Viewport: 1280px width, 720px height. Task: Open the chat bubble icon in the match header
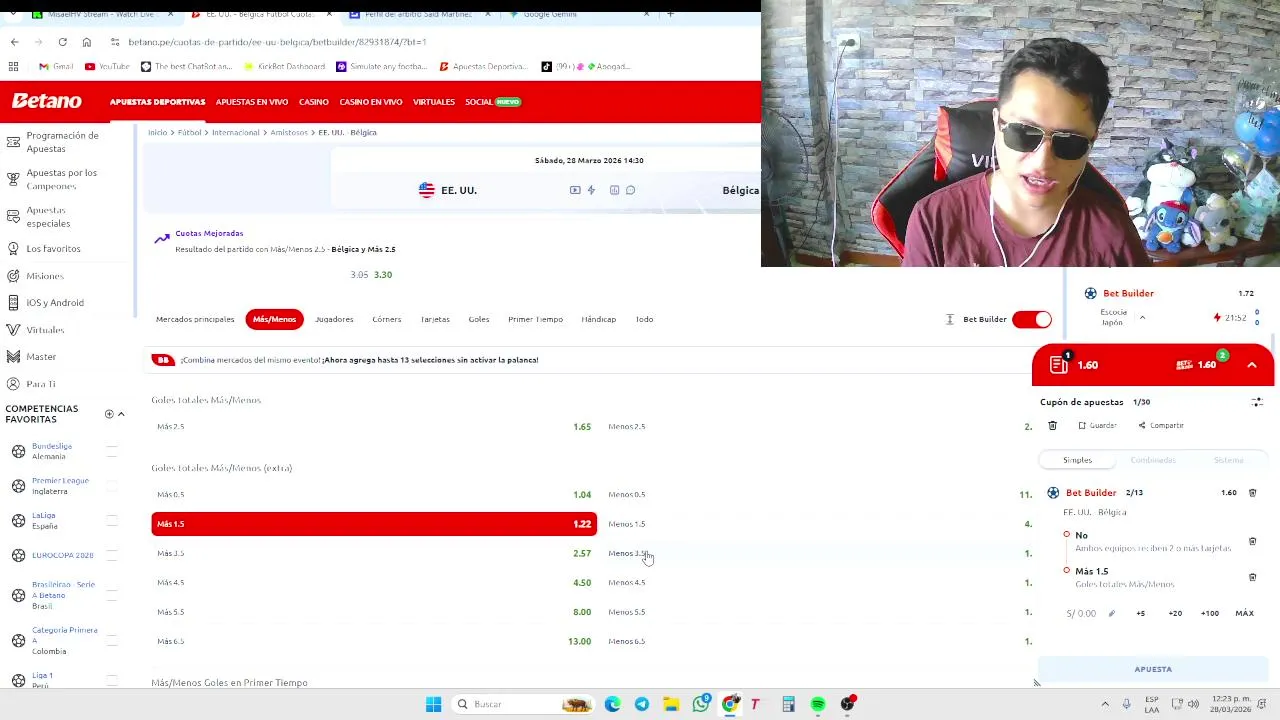click(x=630, y=190)
